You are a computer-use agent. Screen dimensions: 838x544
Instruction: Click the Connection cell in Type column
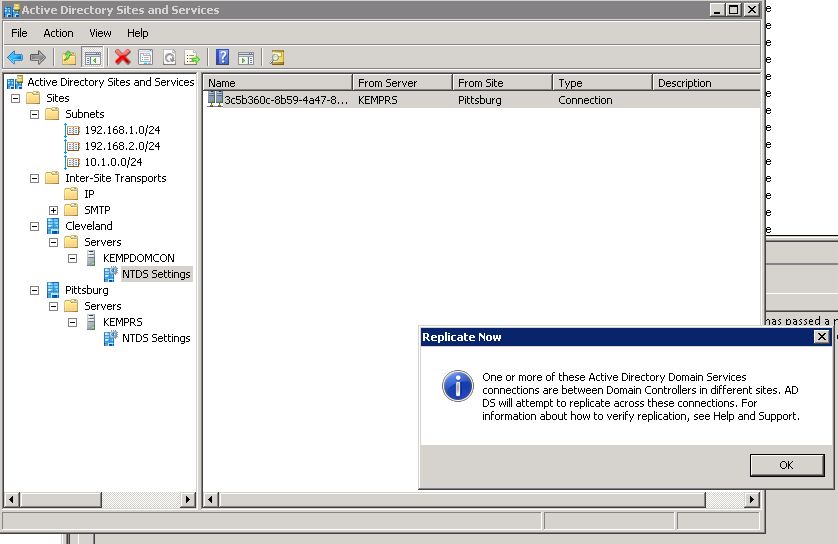[585, 100]
